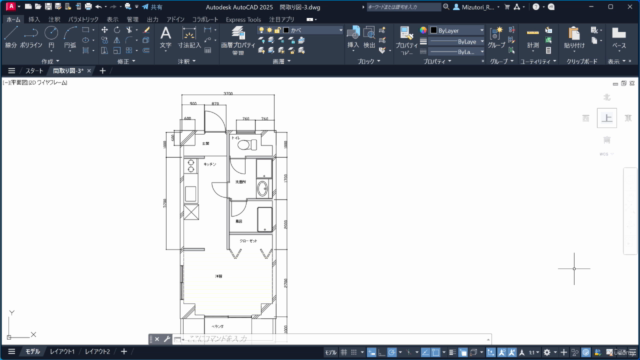Click the Mizutori_R account button
Image resolution: width=640 pixels, height=360 pixels.
point(476,7)
